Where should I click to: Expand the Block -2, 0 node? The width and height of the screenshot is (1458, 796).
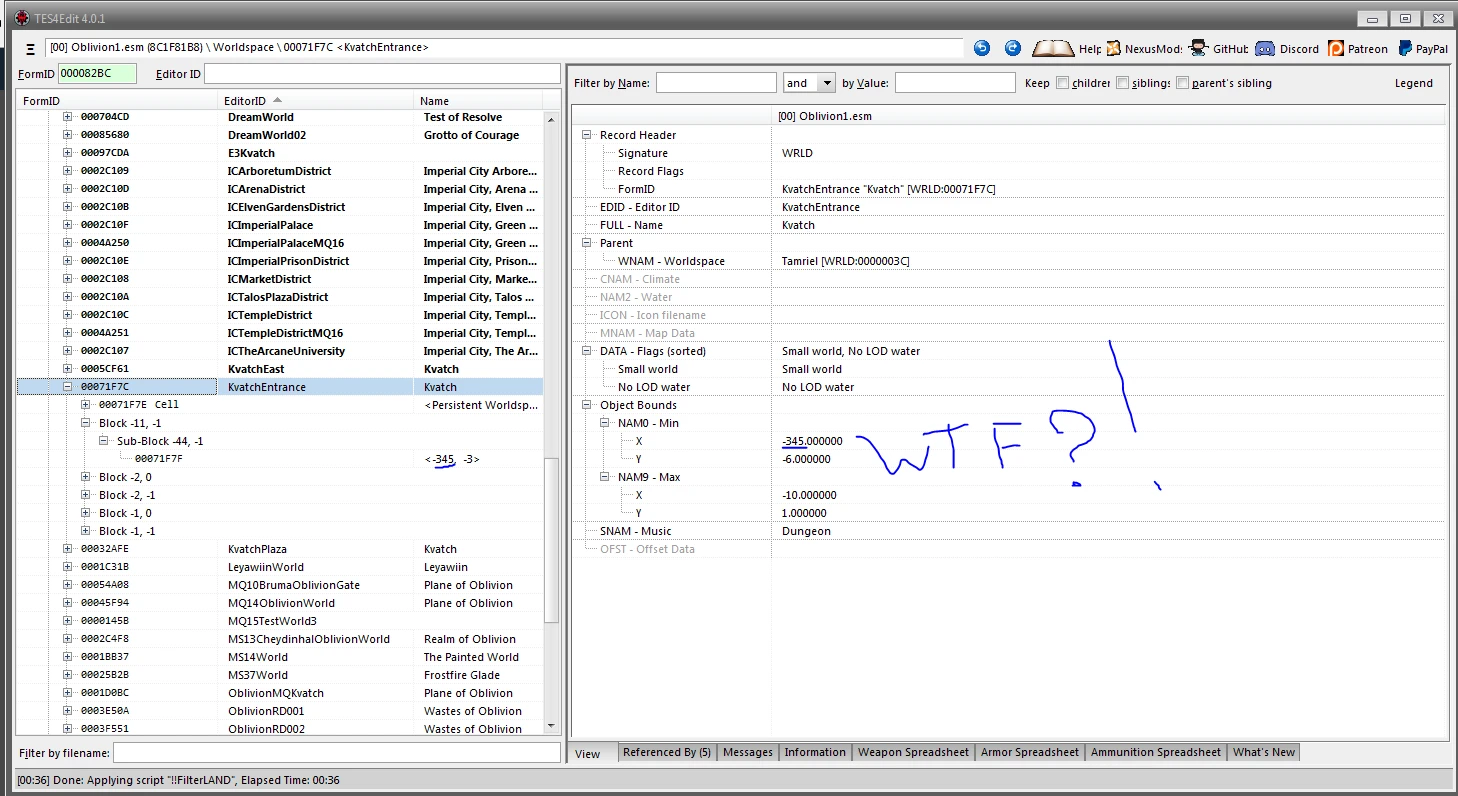86,477
